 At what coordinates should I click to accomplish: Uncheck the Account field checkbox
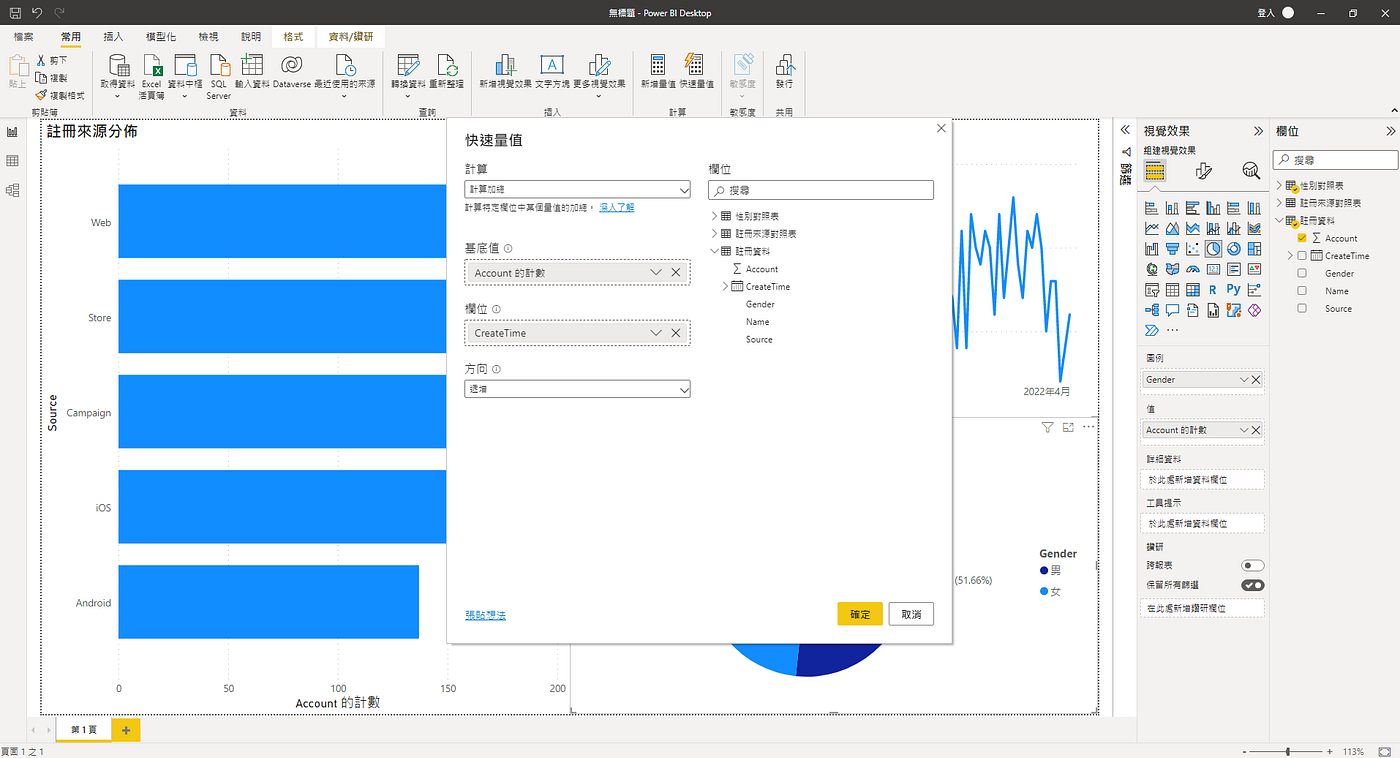(x=1302, y=238)
